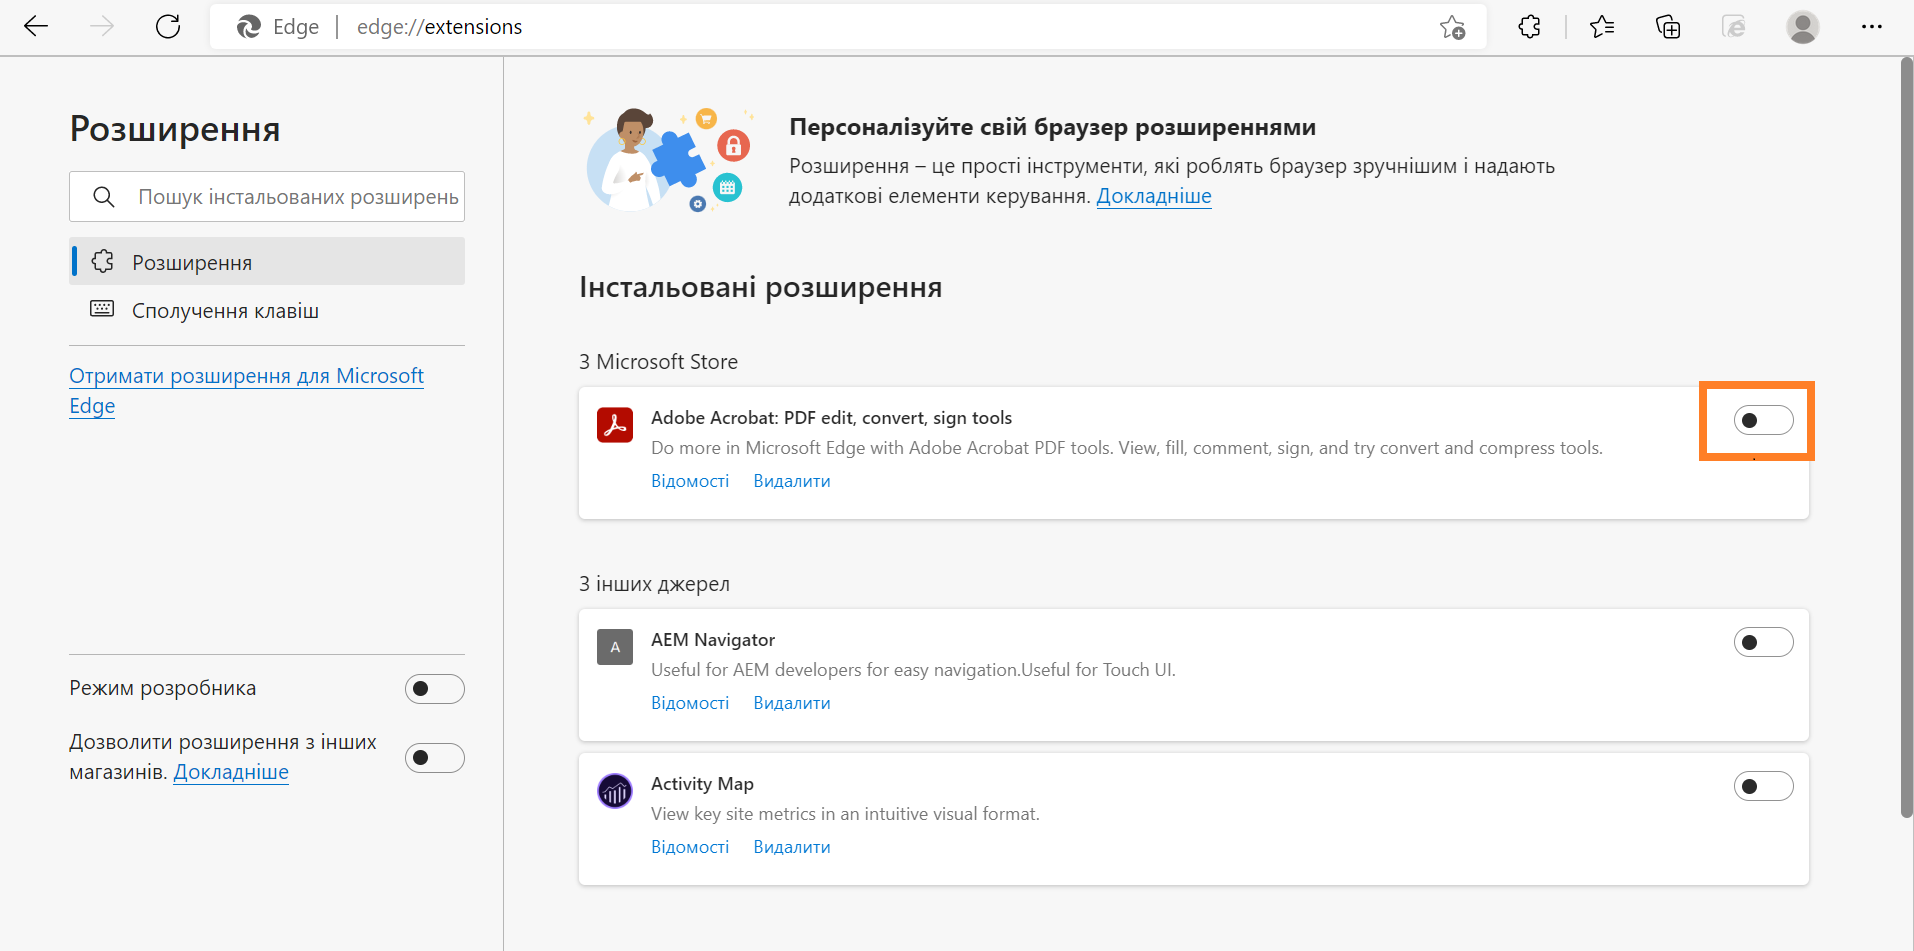The width and height of the screenshot is (1914, 951).
Task: Enable the Adobe Acrobat extension toggle
Action: point(1763,421)
